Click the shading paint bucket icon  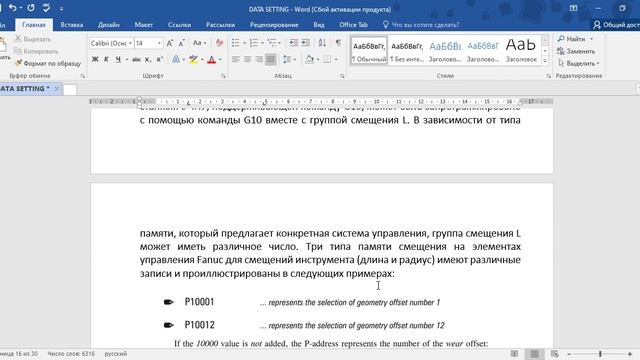309,60
